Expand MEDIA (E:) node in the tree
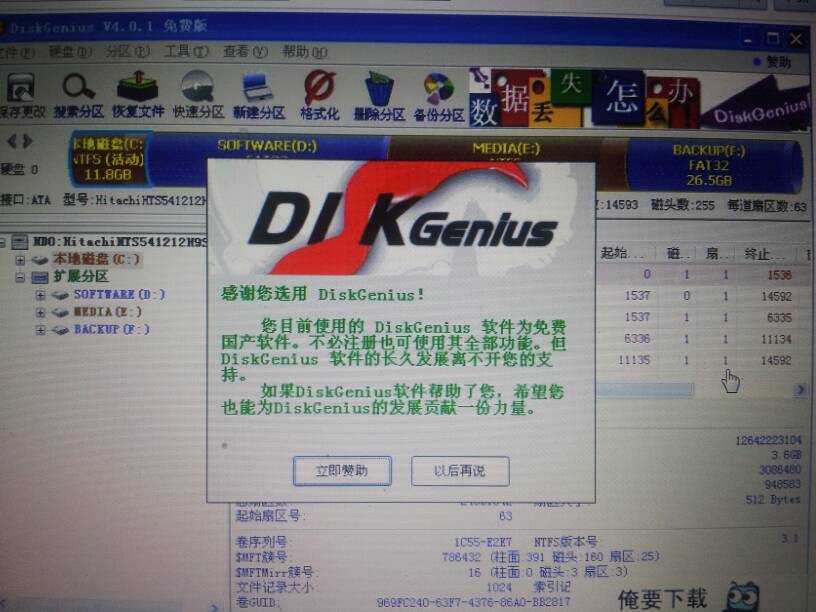 [x=40, y=312]
